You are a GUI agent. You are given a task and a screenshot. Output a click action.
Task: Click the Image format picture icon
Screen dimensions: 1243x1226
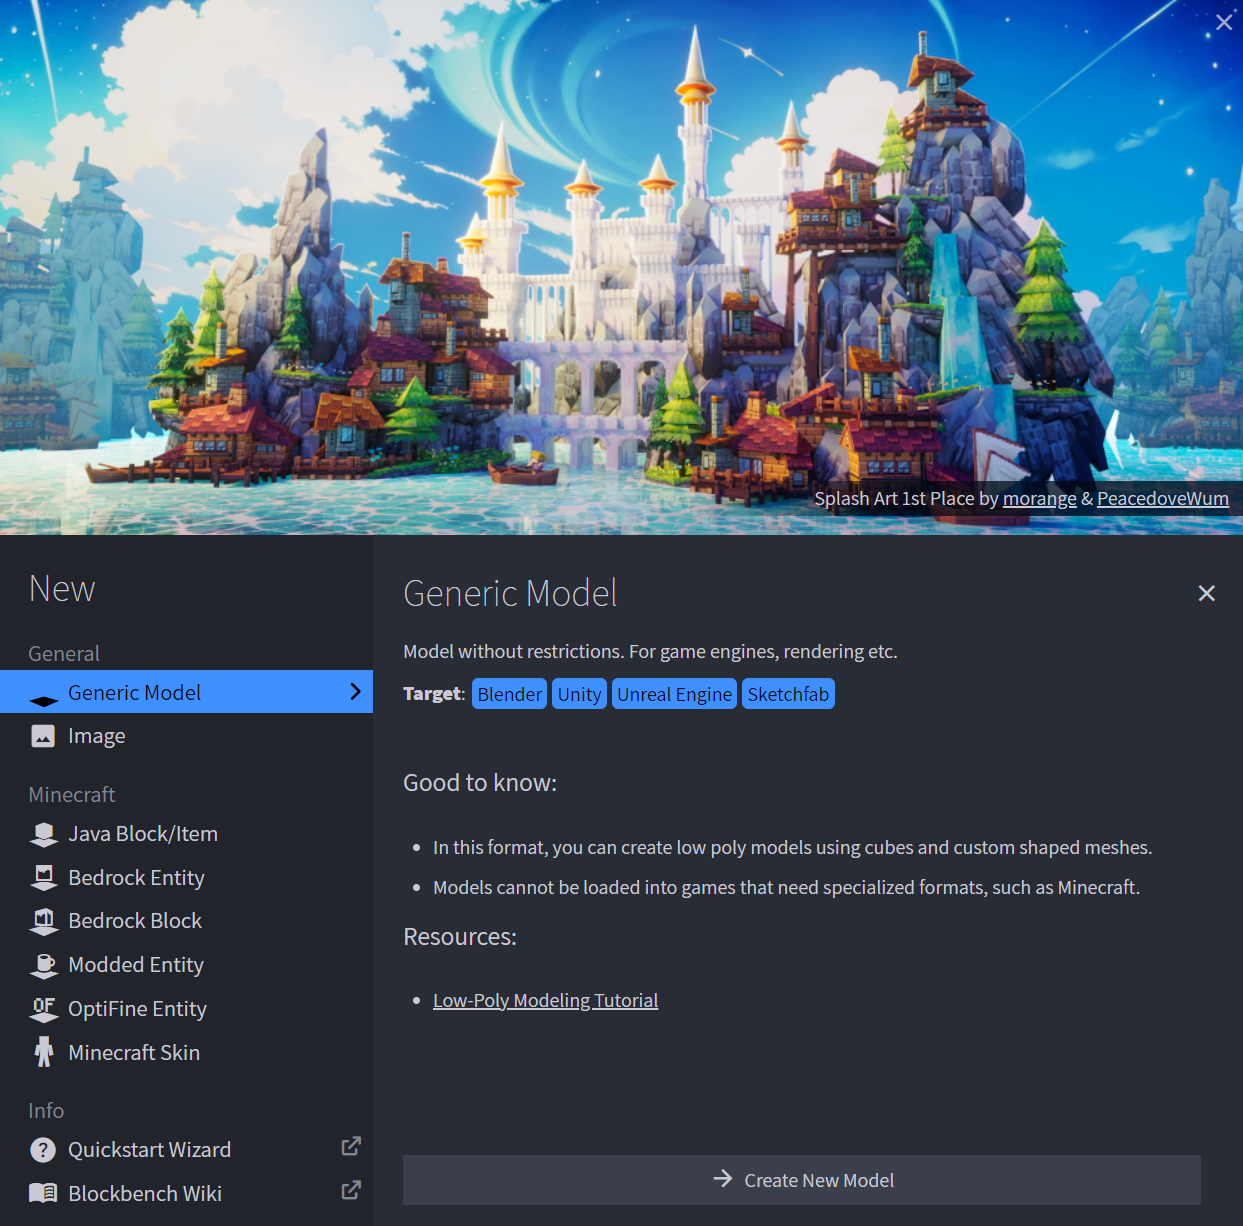click(43, 736)
